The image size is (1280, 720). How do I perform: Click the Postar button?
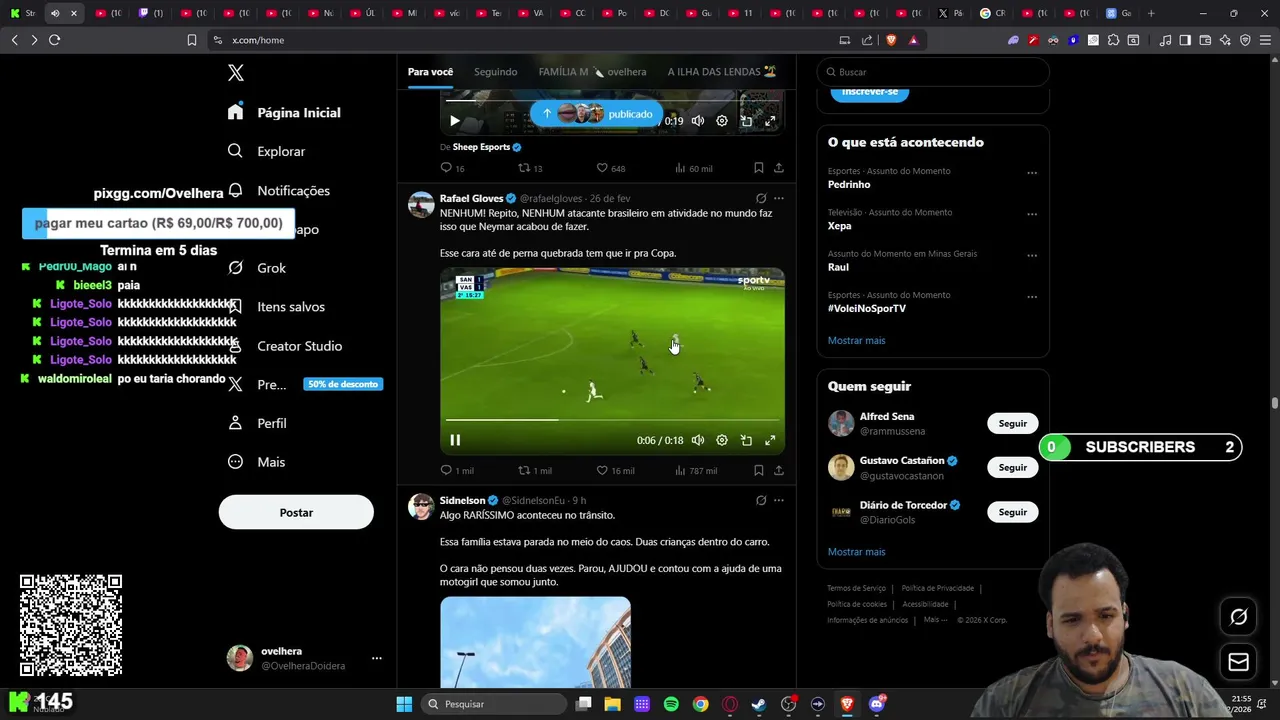pos(296,512)
